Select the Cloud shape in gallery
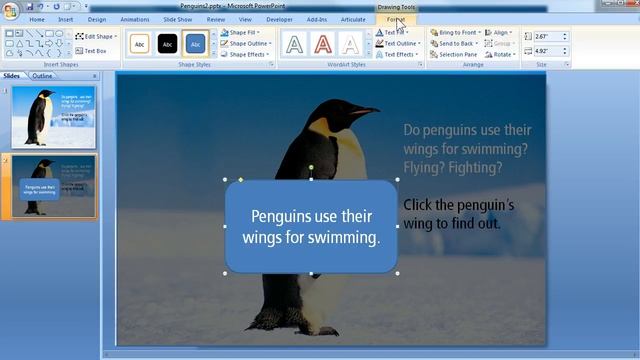640x360 pixels. tap(9, 53)
